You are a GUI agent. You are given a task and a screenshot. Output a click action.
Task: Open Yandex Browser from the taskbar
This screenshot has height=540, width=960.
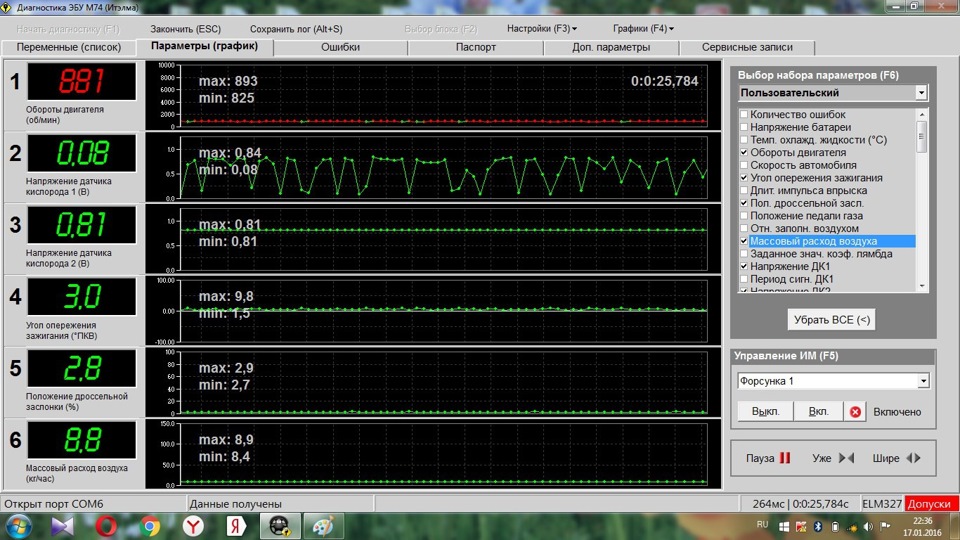(x=194, y=526)
